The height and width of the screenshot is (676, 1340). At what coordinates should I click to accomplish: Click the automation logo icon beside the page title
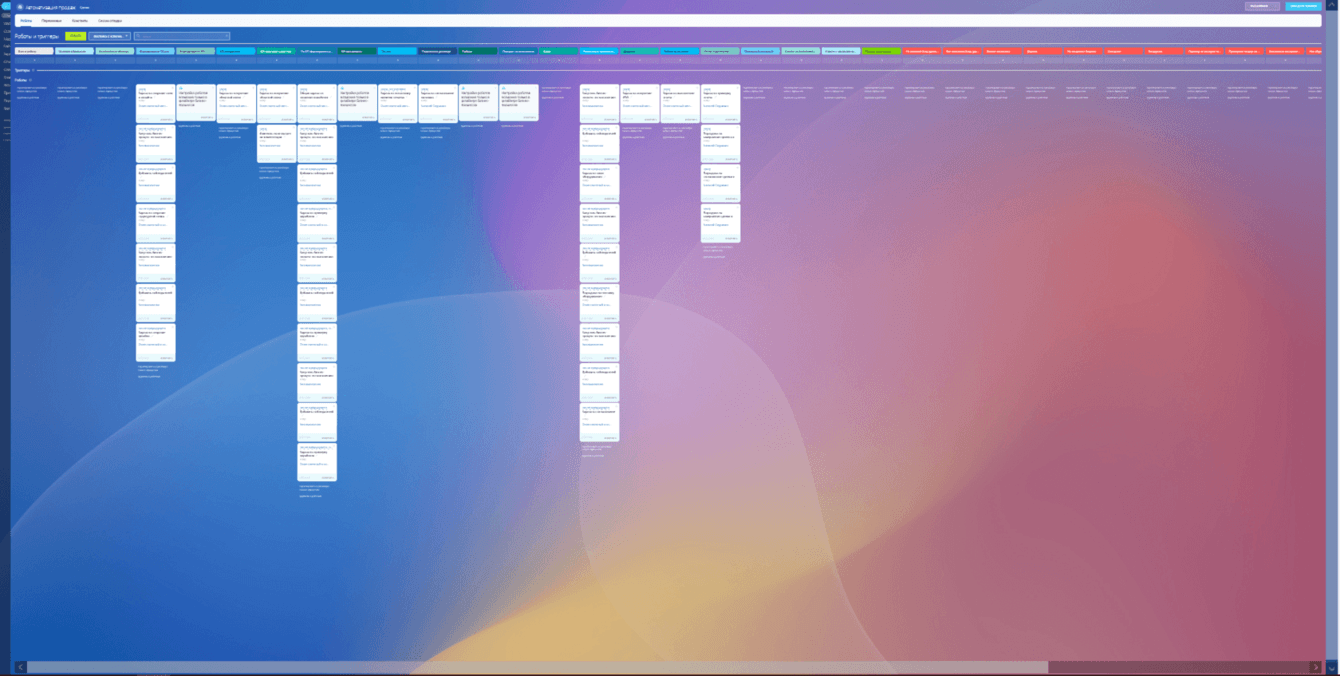pos(19,7)
